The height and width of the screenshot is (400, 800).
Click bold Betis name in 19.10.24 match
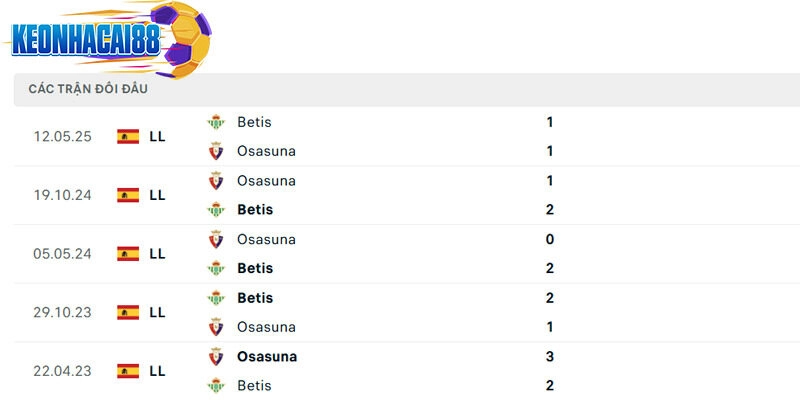[255, 210]
